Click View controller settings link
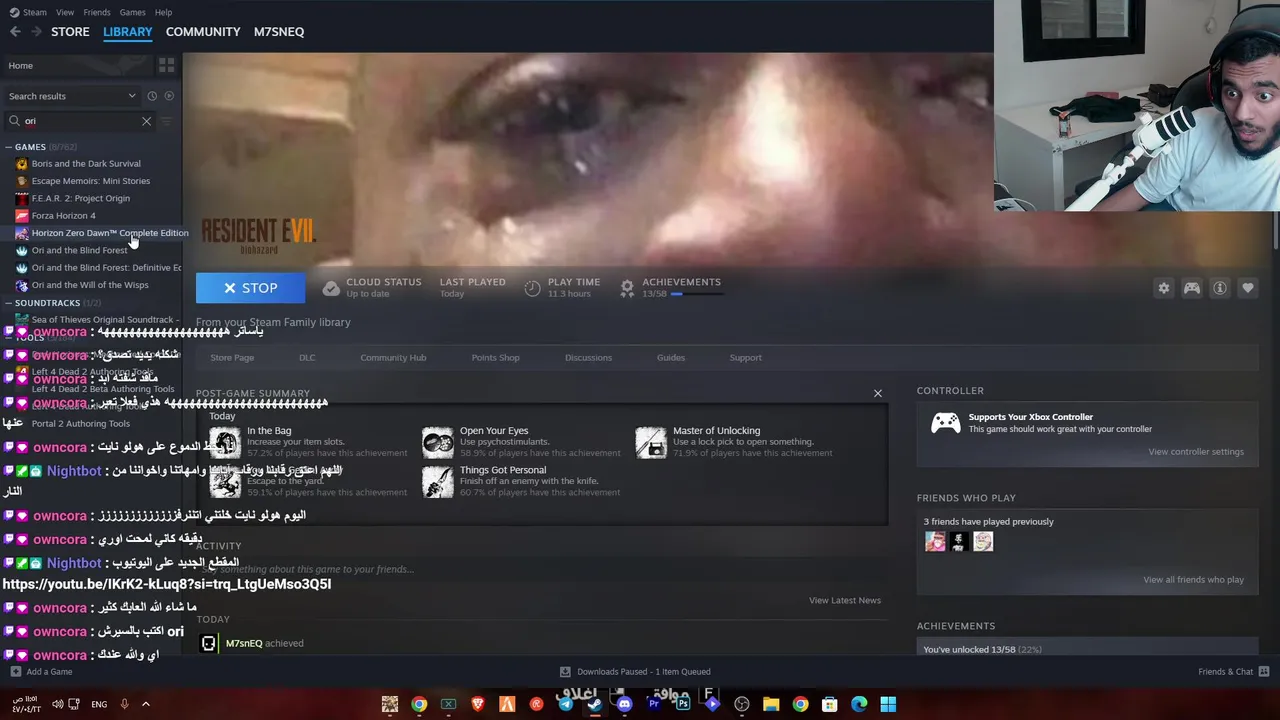Image resolution: width=1280 pixels, height=720 pixels. point(1196,452)
